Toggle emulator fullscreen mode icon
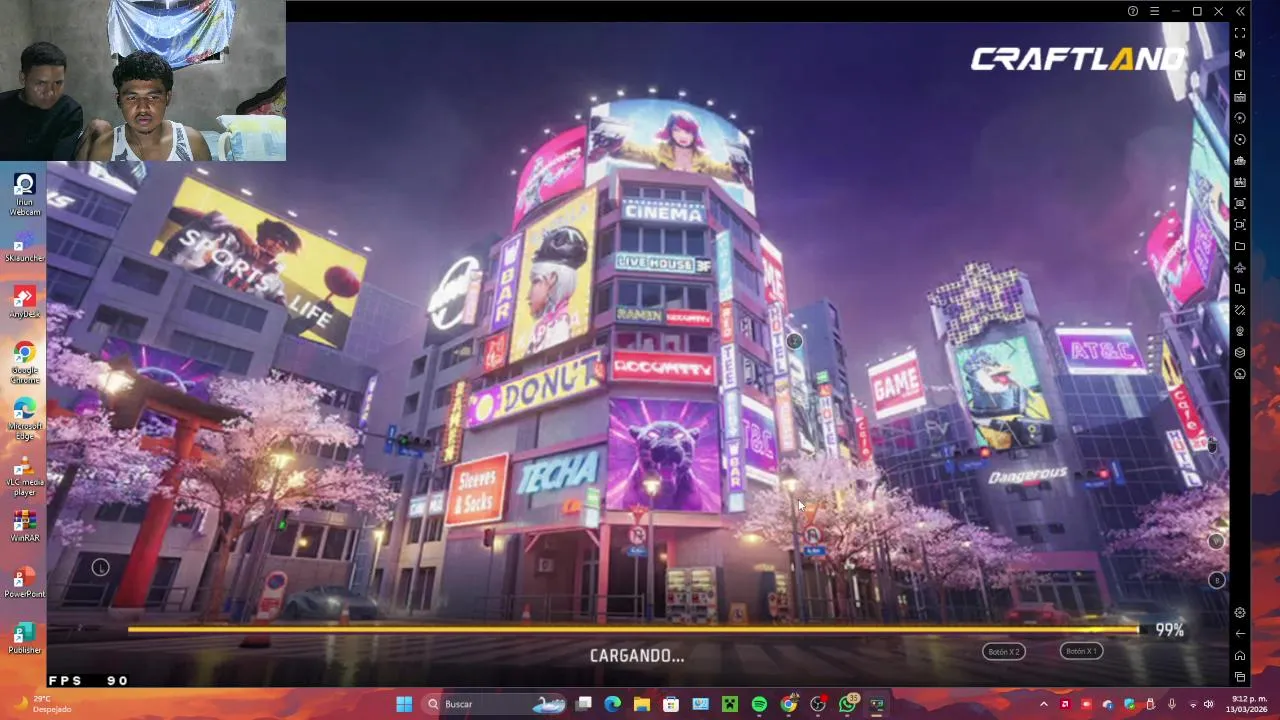1280x720 pixels. click(1240, 33)
